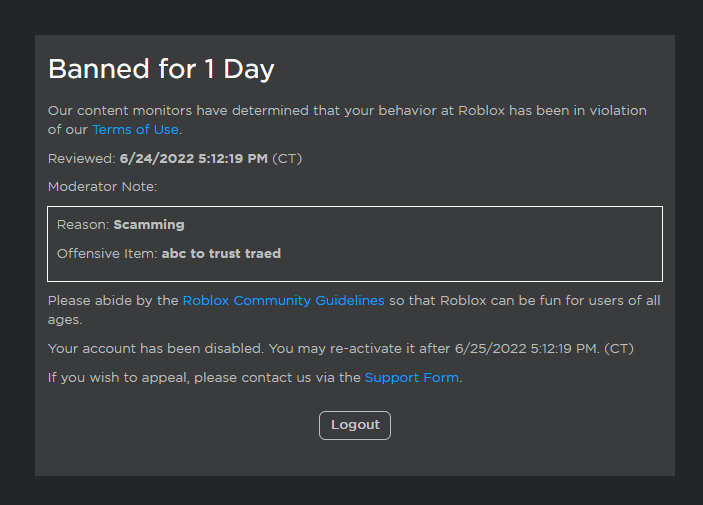This screenshot has width=703, height=505.
Task: Click the re-activation date 6/25/2022 5:12:19 PM
Action: (x=527, y=349)
